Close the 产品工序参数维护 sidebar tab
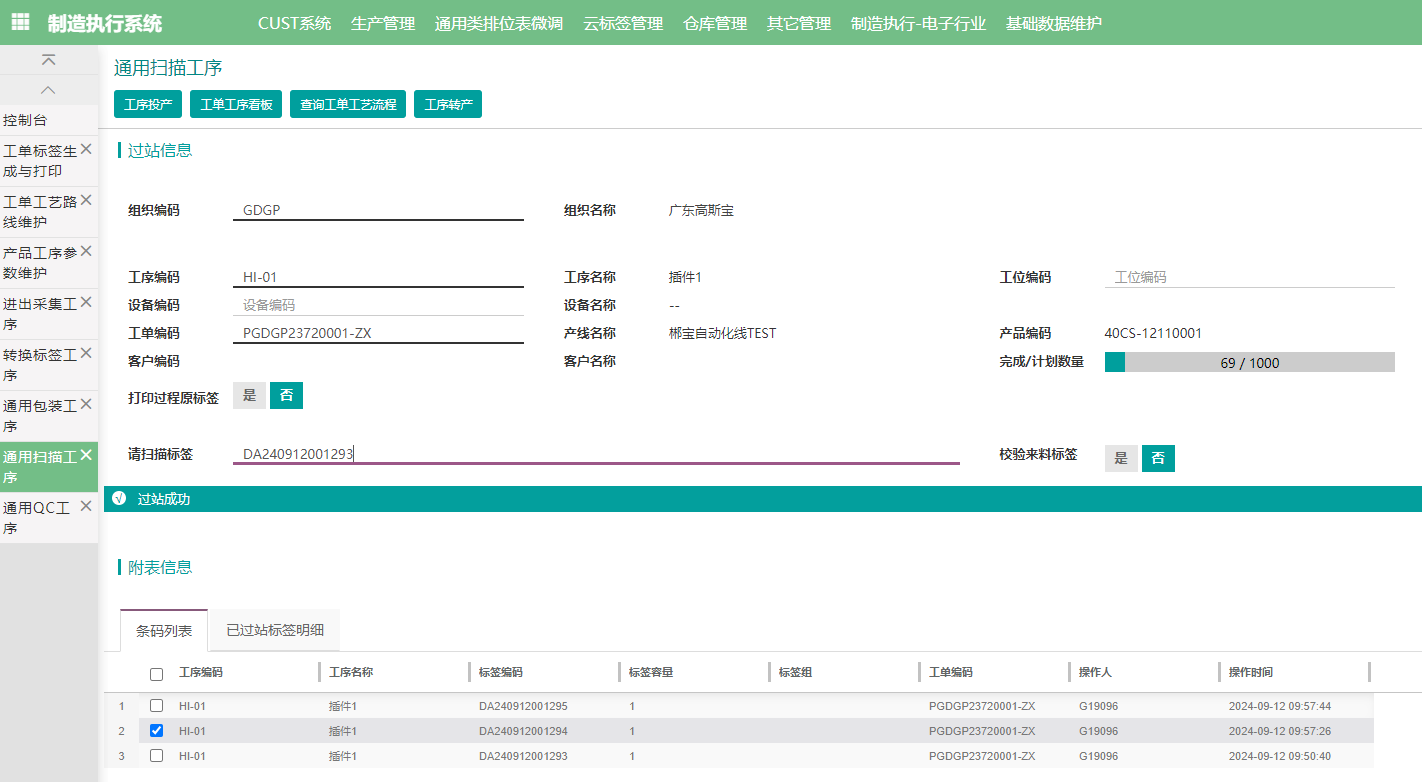Image resolution: width=1422 pixels, height=782 pixels. (86, 251)
